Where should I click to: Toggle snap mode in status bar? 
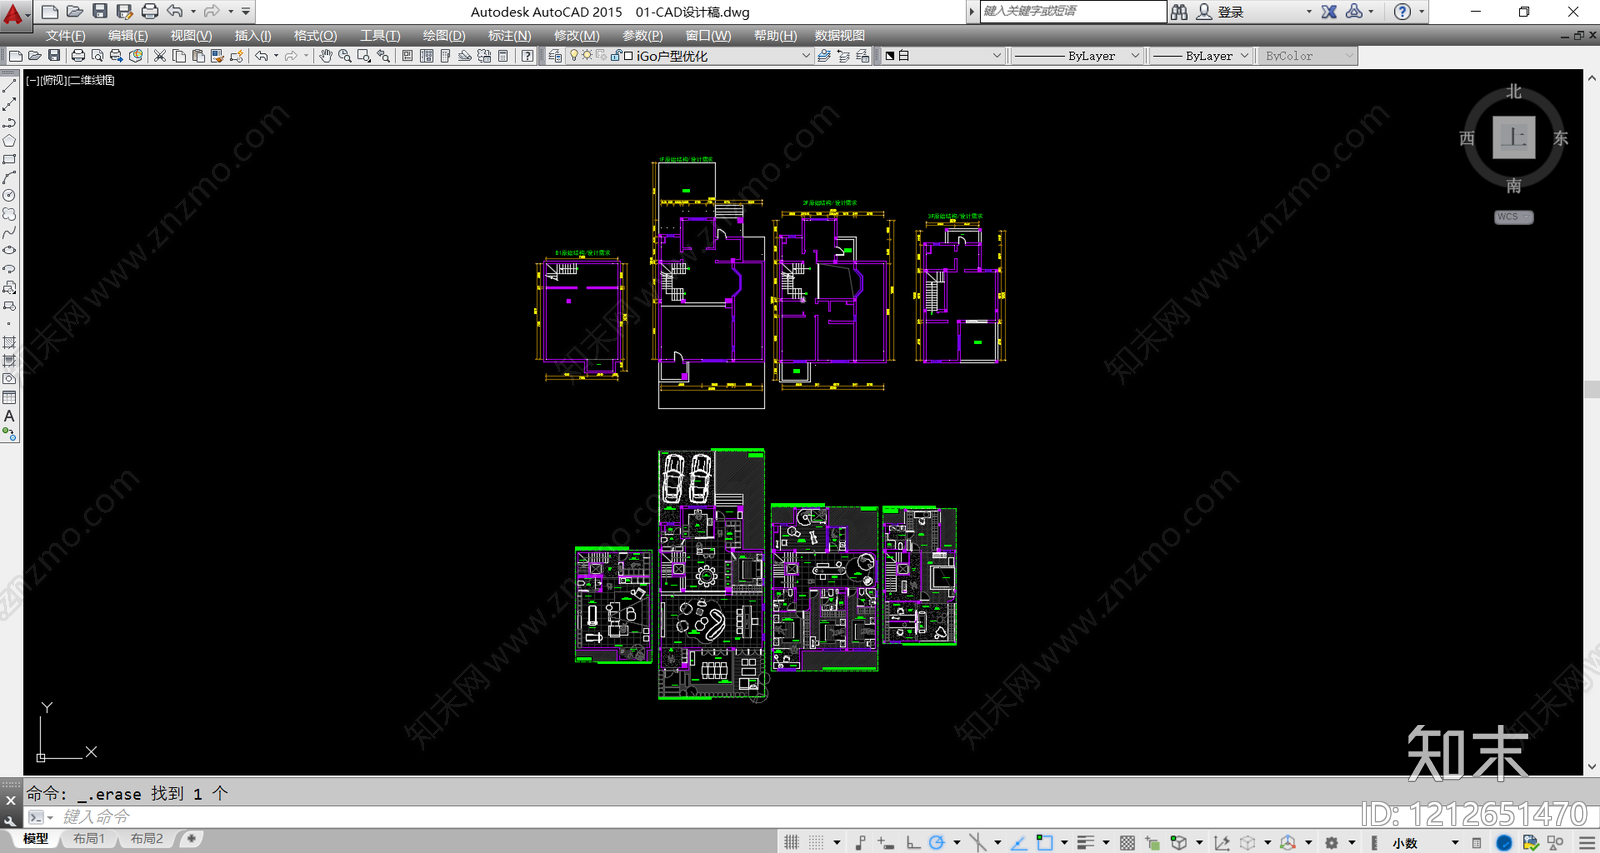pyautogui.click(x=816, y=843)
